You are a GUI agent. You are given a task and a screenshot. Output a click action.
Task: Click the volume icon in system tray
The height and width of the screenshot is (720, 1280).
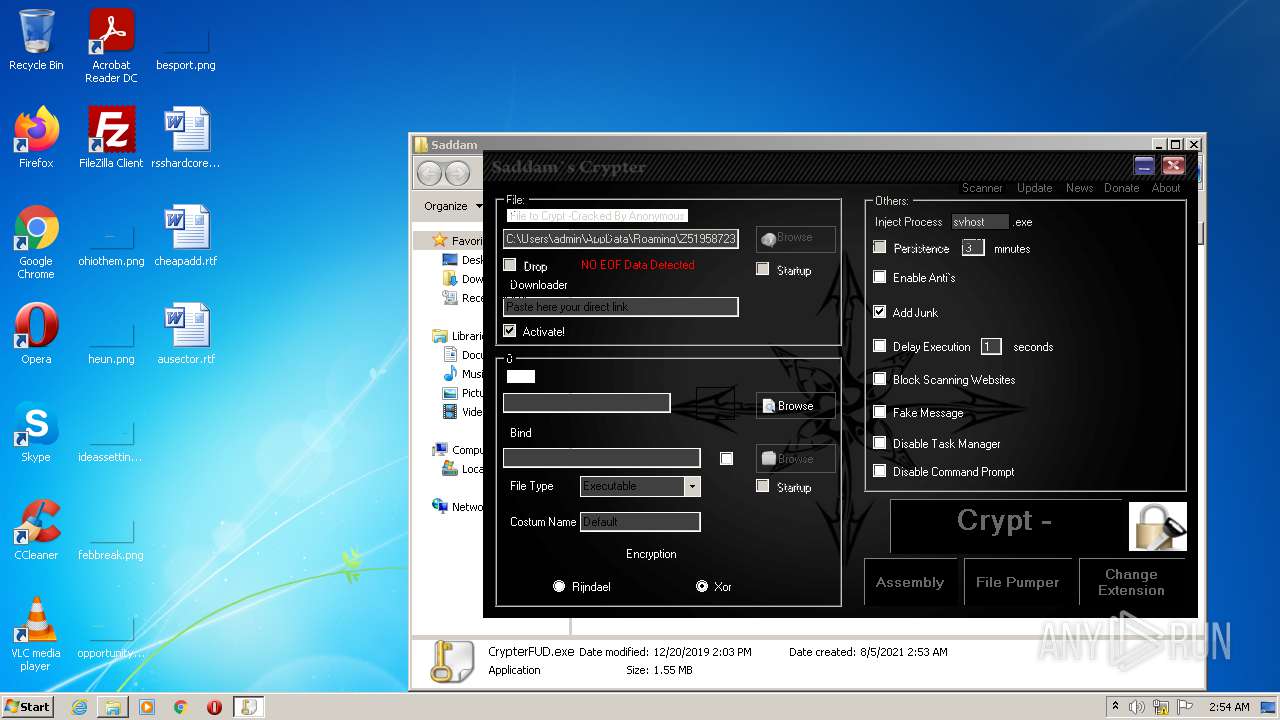(x=1137, y=707)
